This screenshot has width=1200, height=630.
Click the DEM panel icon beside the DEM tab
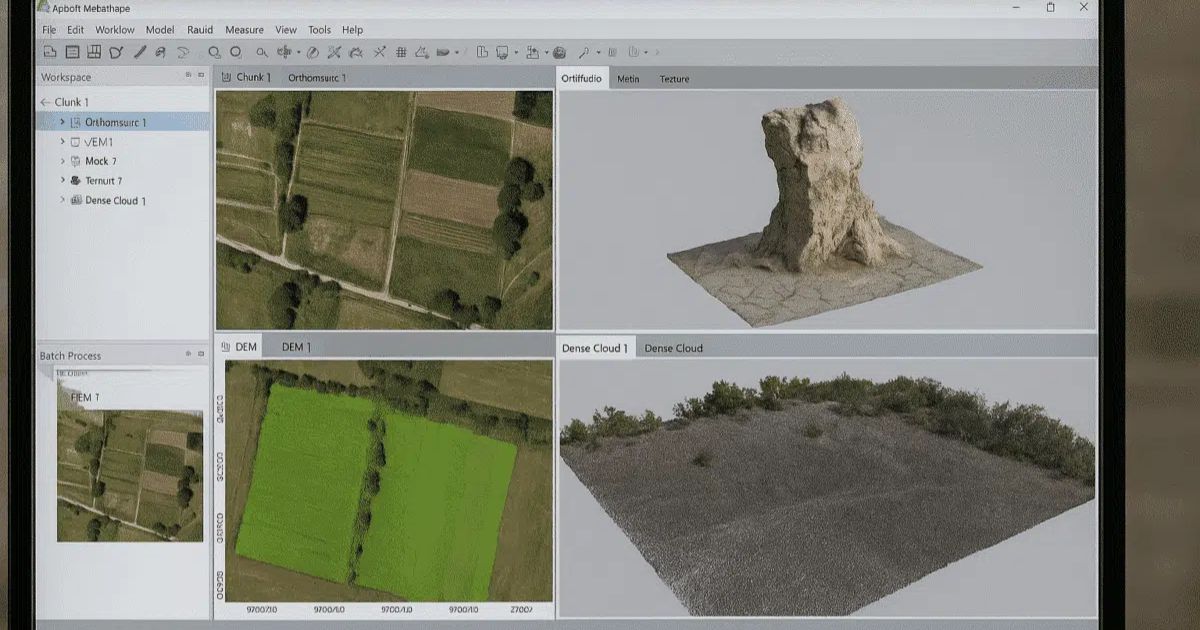point(225,346)
